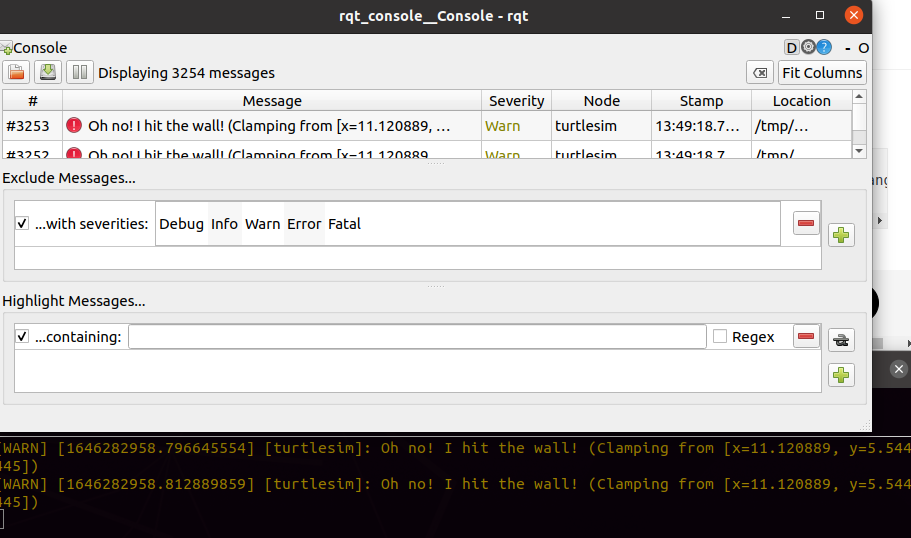Select Debug severity in exclude filter
Screen dimensions: 911x538
point(181,224)
